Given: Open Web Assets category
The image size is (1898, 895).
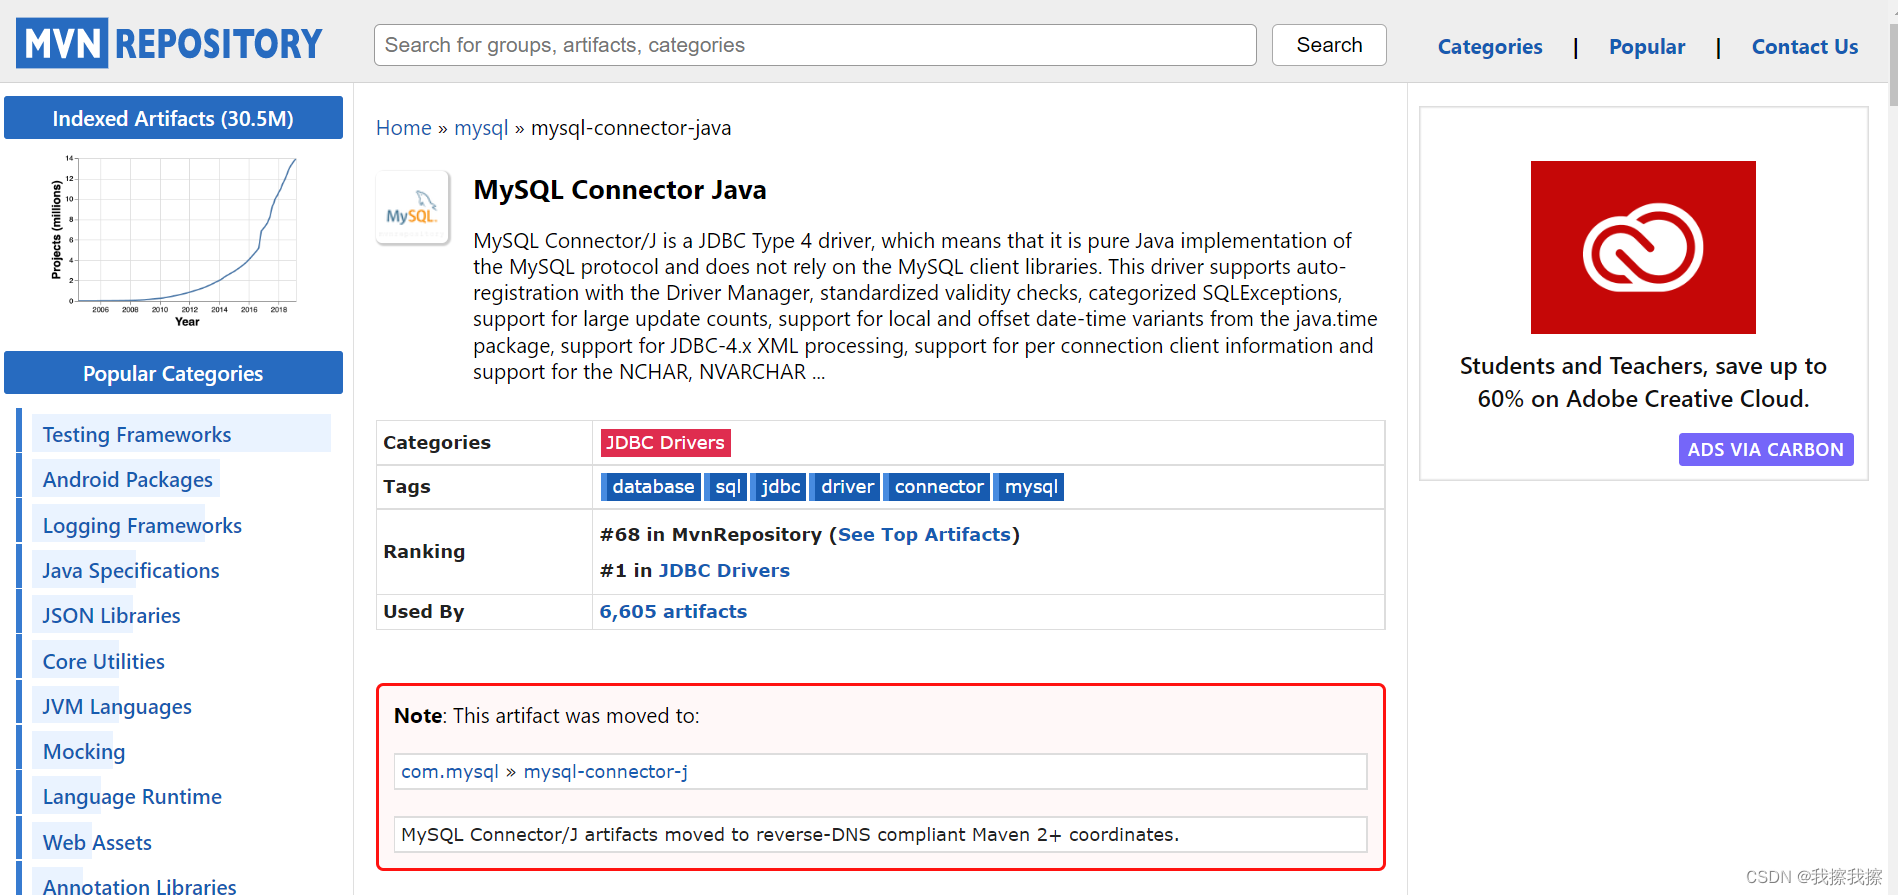Looking at the screenshot, I should pos(97,843).
